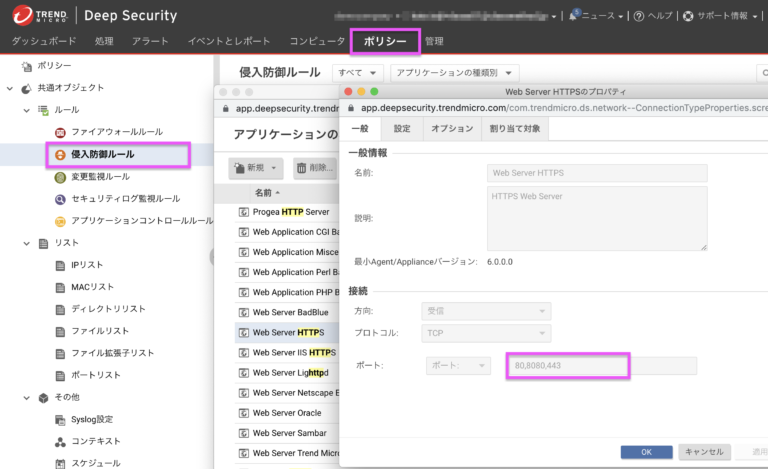Open the ダッシュボード menu
Image resolution: width=768 pixels, height=469 pixels.
click(x=44, y=41)
